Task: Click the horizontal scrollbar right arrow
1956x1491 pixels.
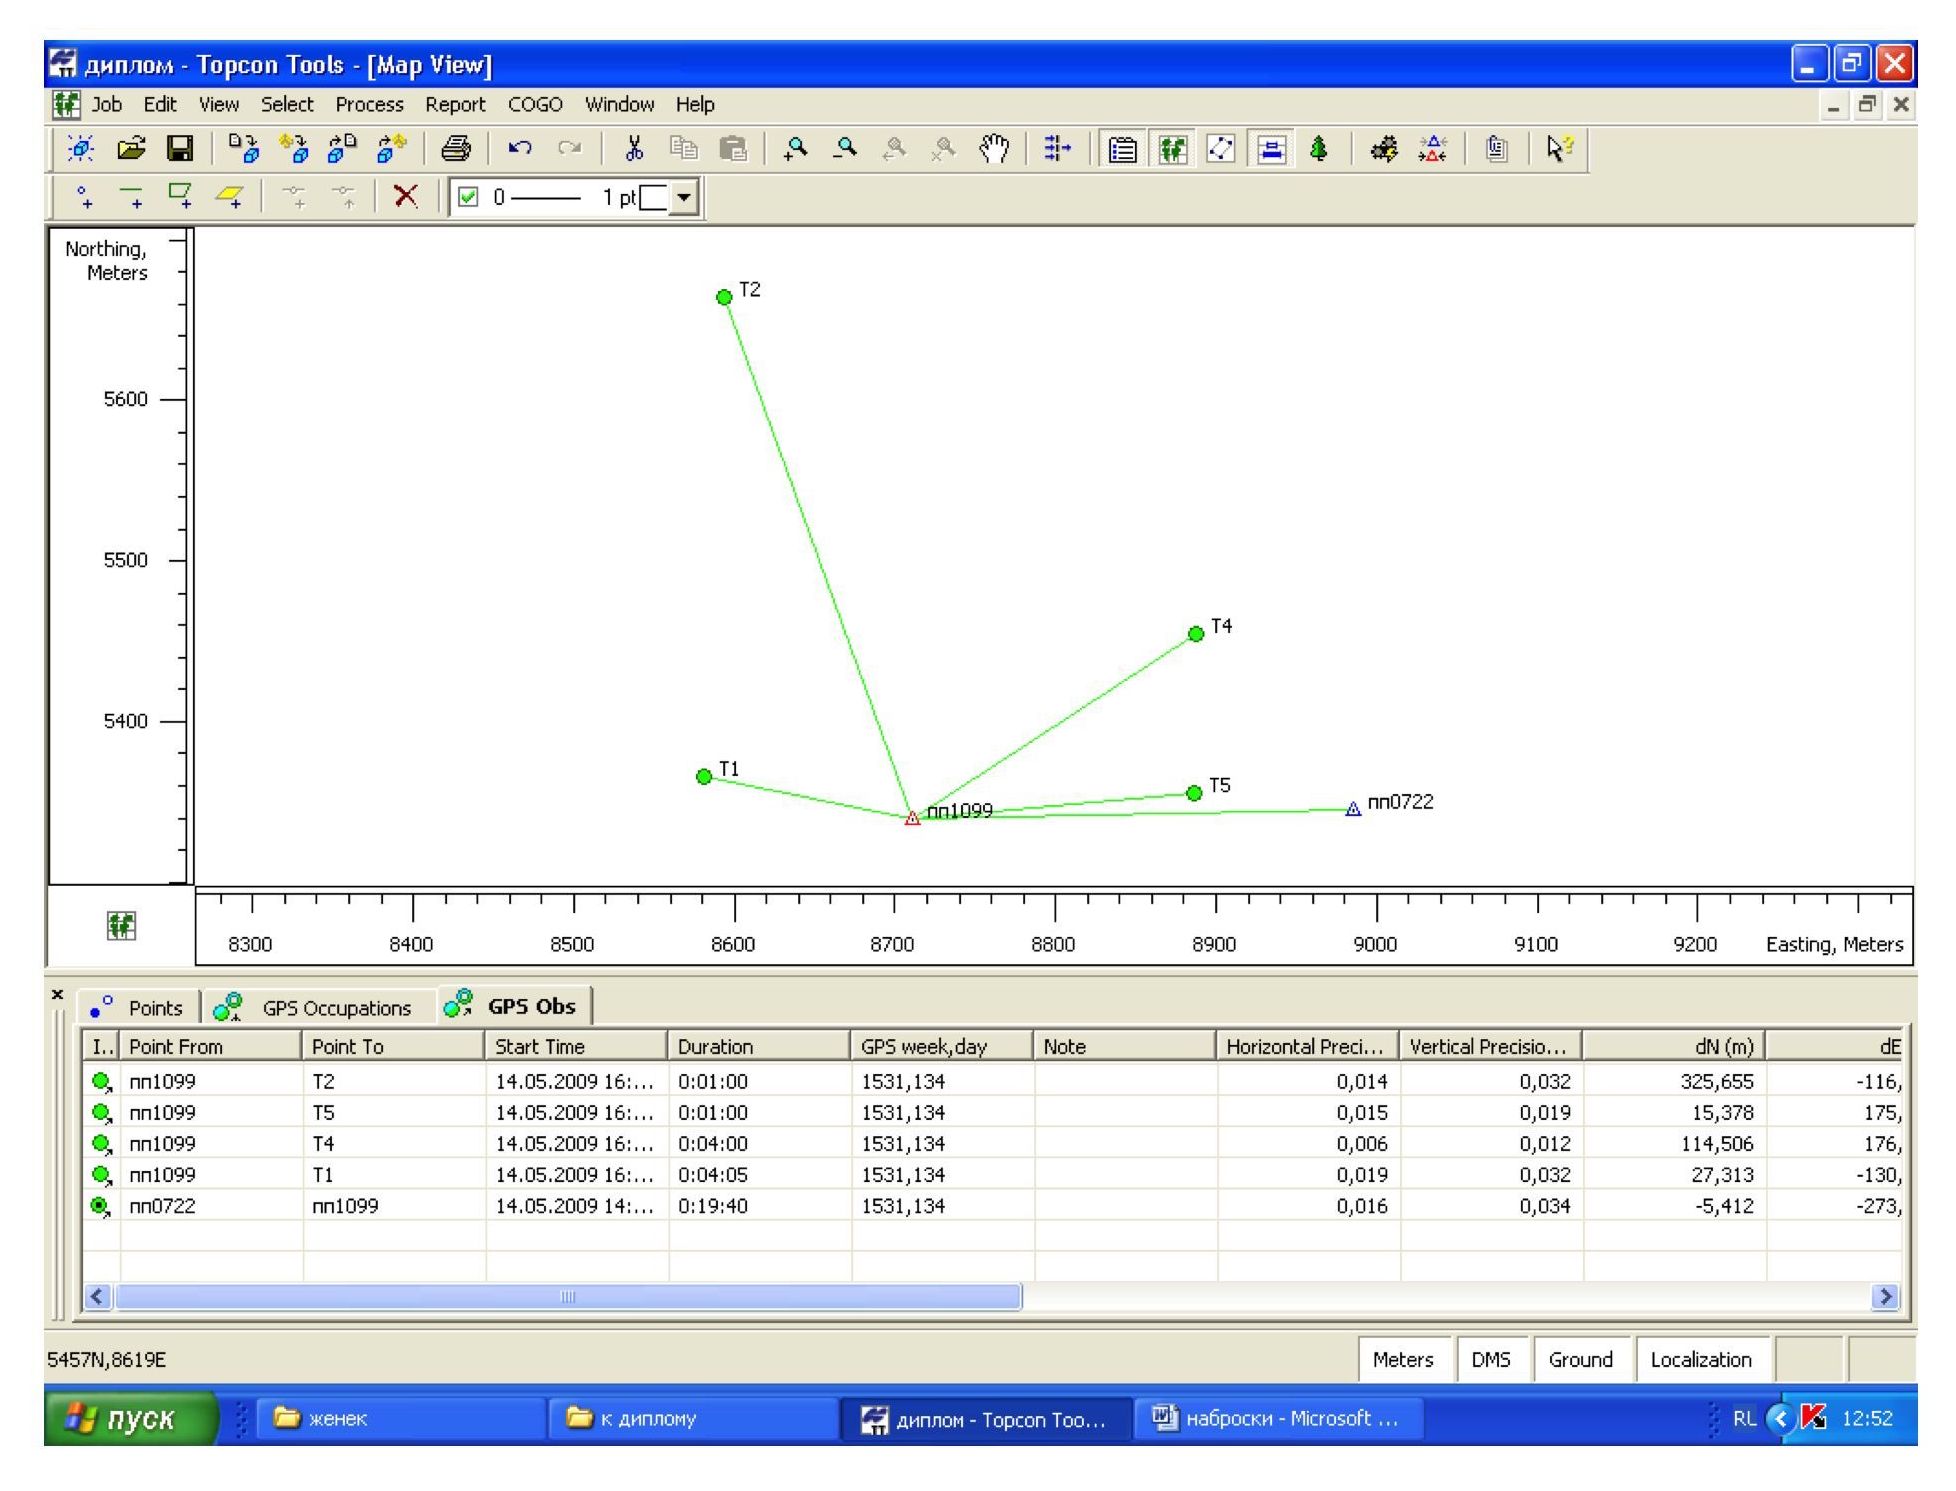Action: [x=1885, y=1297]
